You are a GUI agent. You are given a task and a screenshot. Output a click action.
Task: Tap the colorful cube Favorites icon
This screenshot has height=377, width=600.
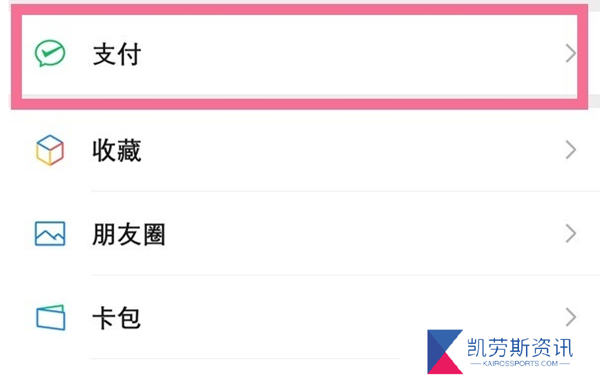tap(50, 150)
